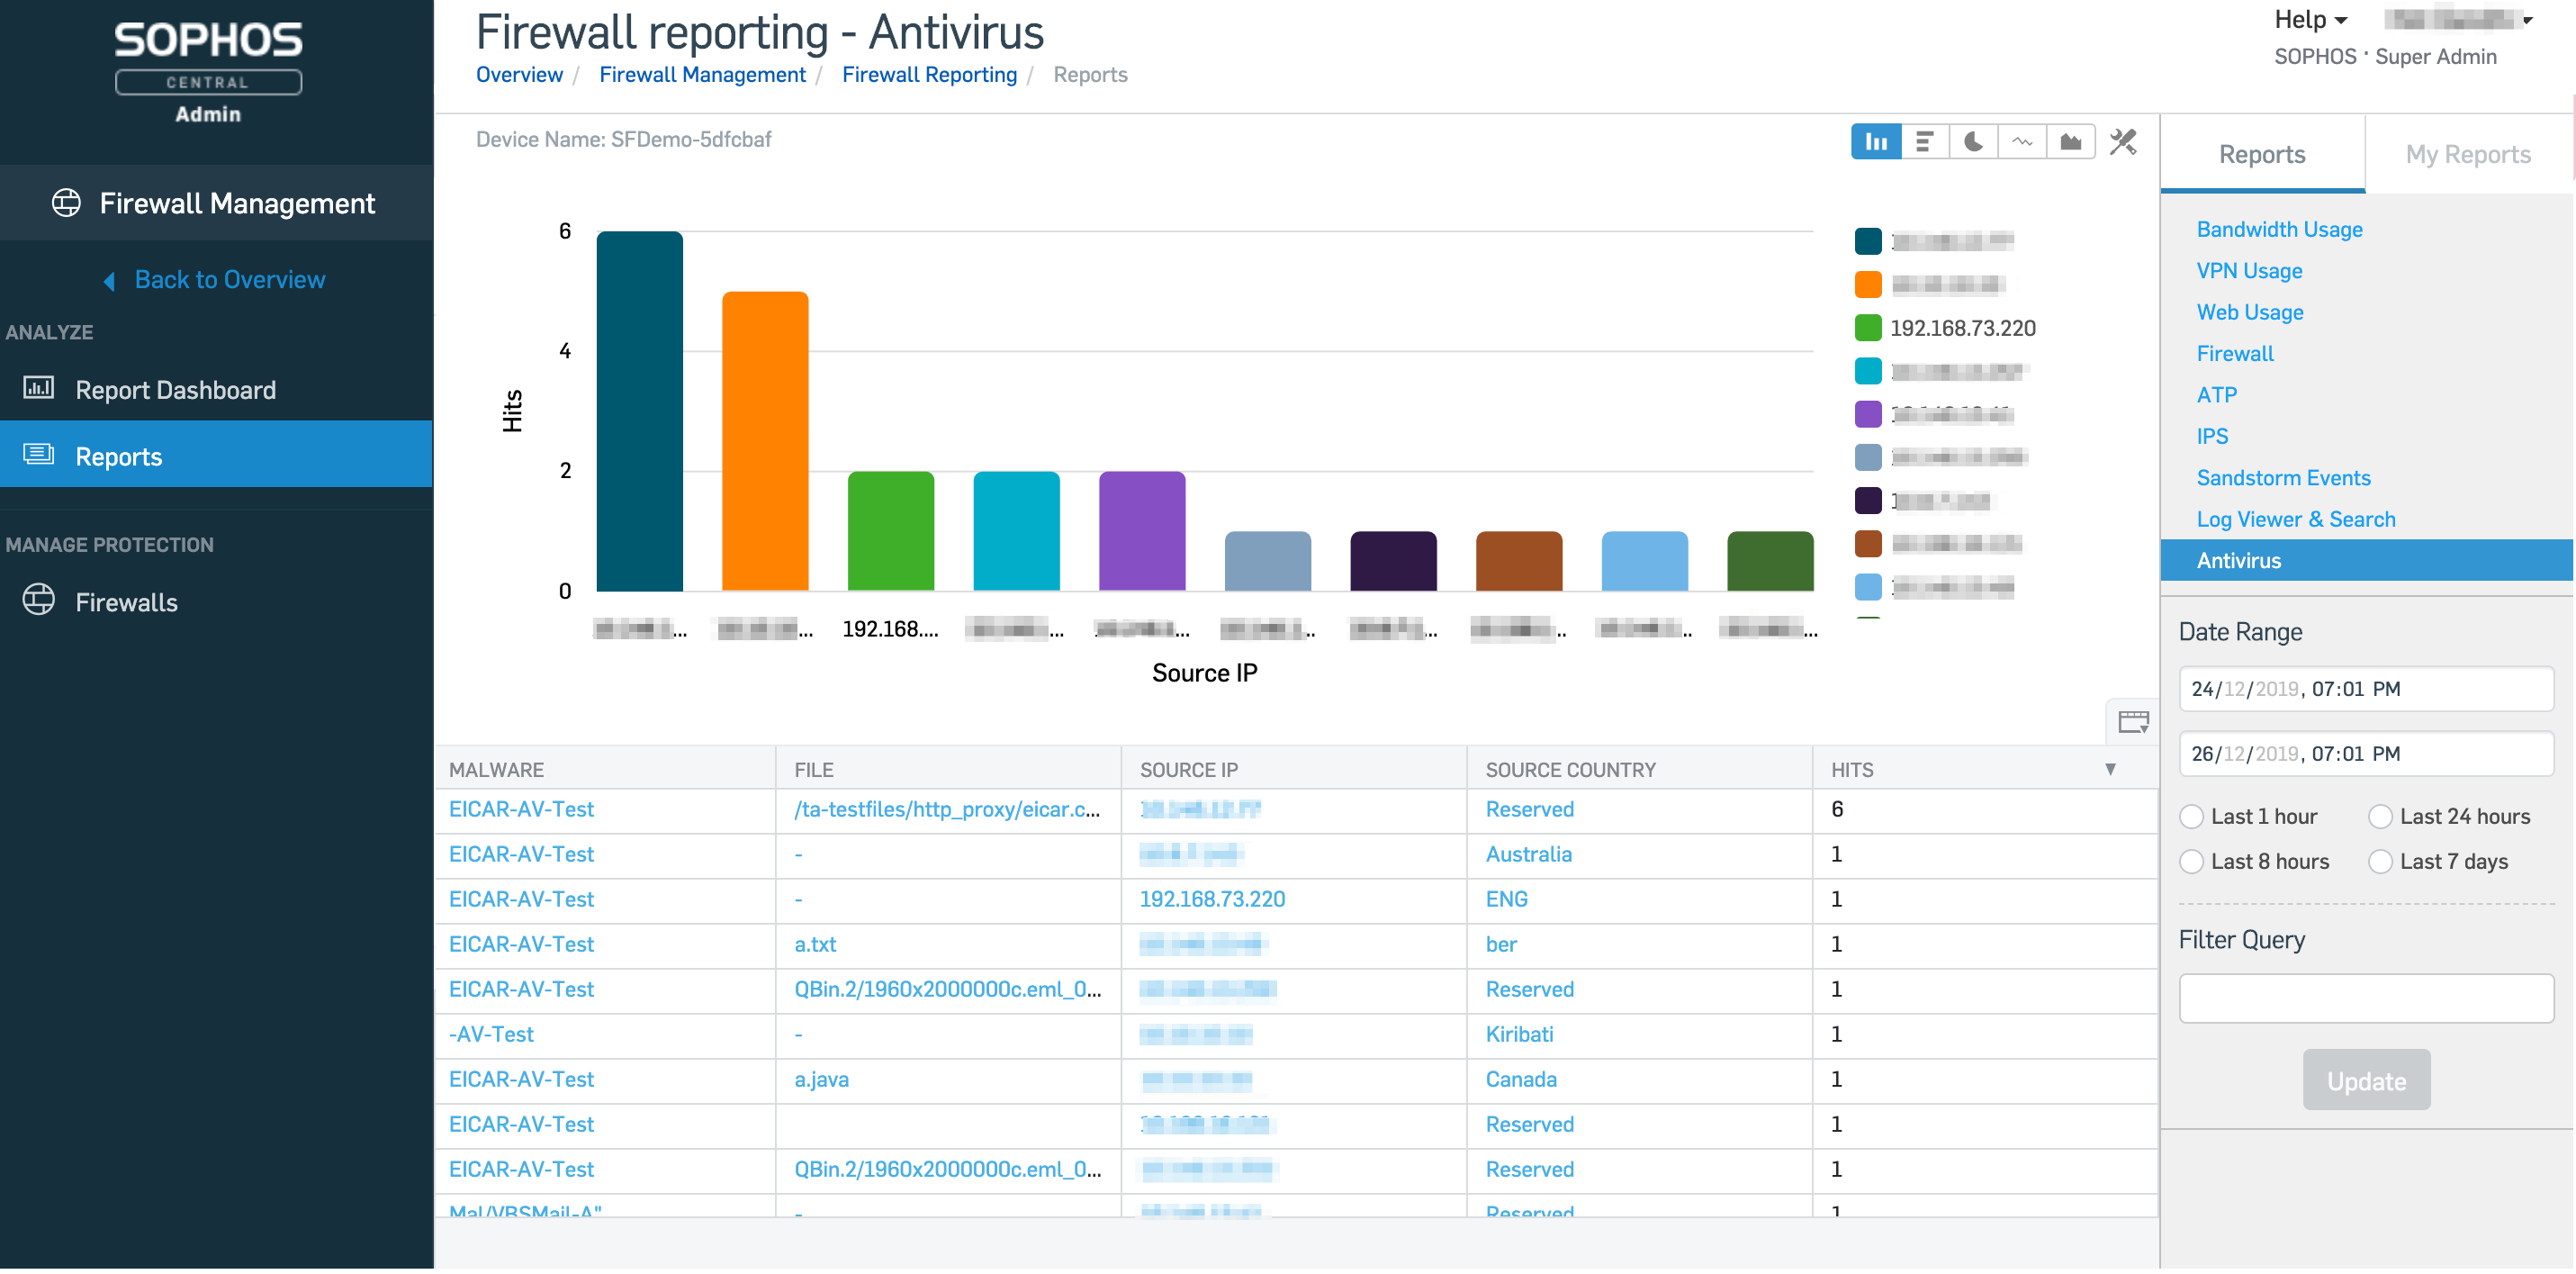The width and height of the screenshot is (2576, 1274).
Task: Switch to the My Reports tab
Action: tap(2467, 154)
